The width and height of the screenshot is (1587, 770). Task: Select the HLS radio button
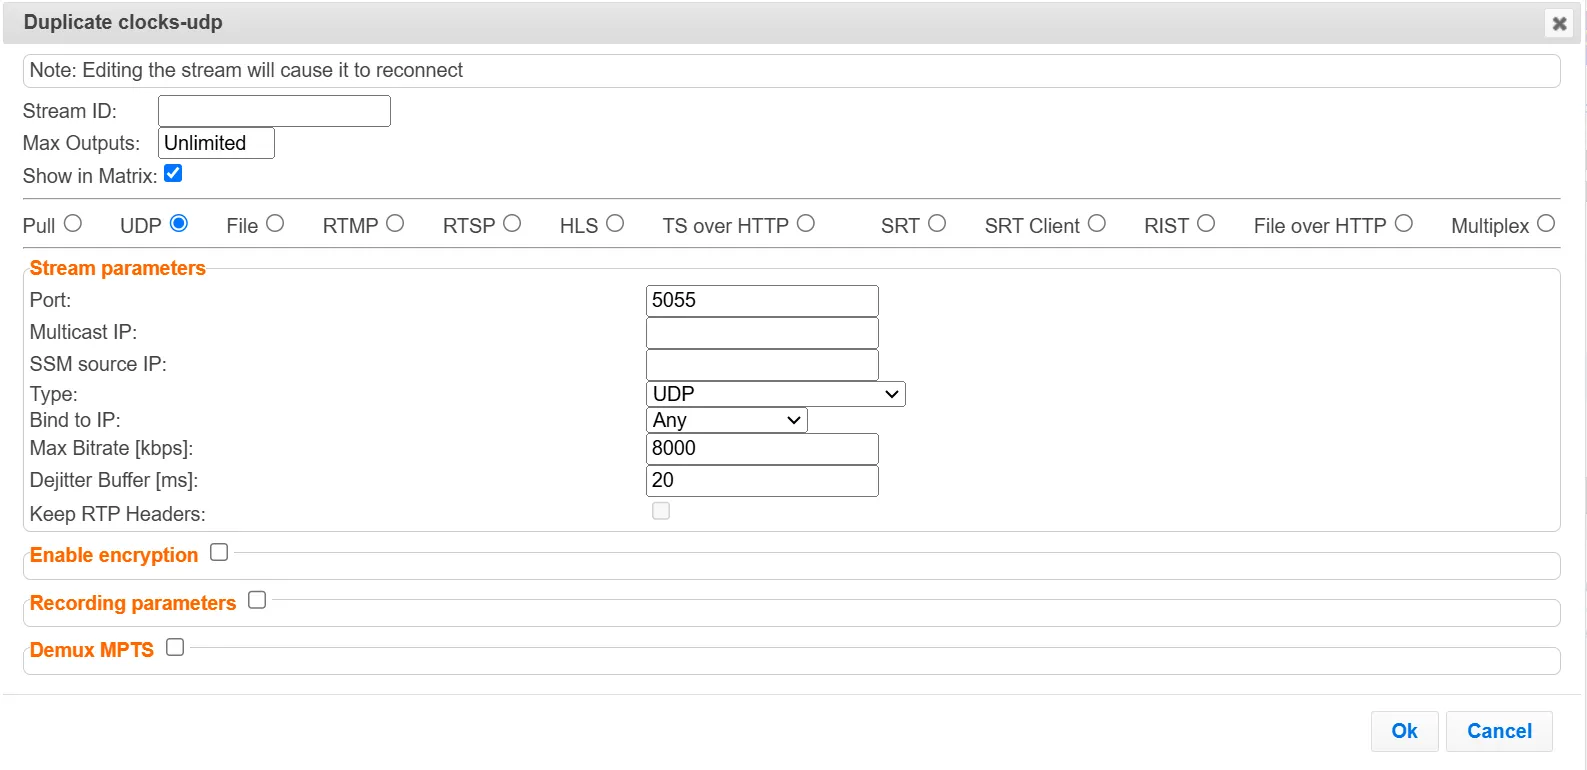(x=615, y=224)
